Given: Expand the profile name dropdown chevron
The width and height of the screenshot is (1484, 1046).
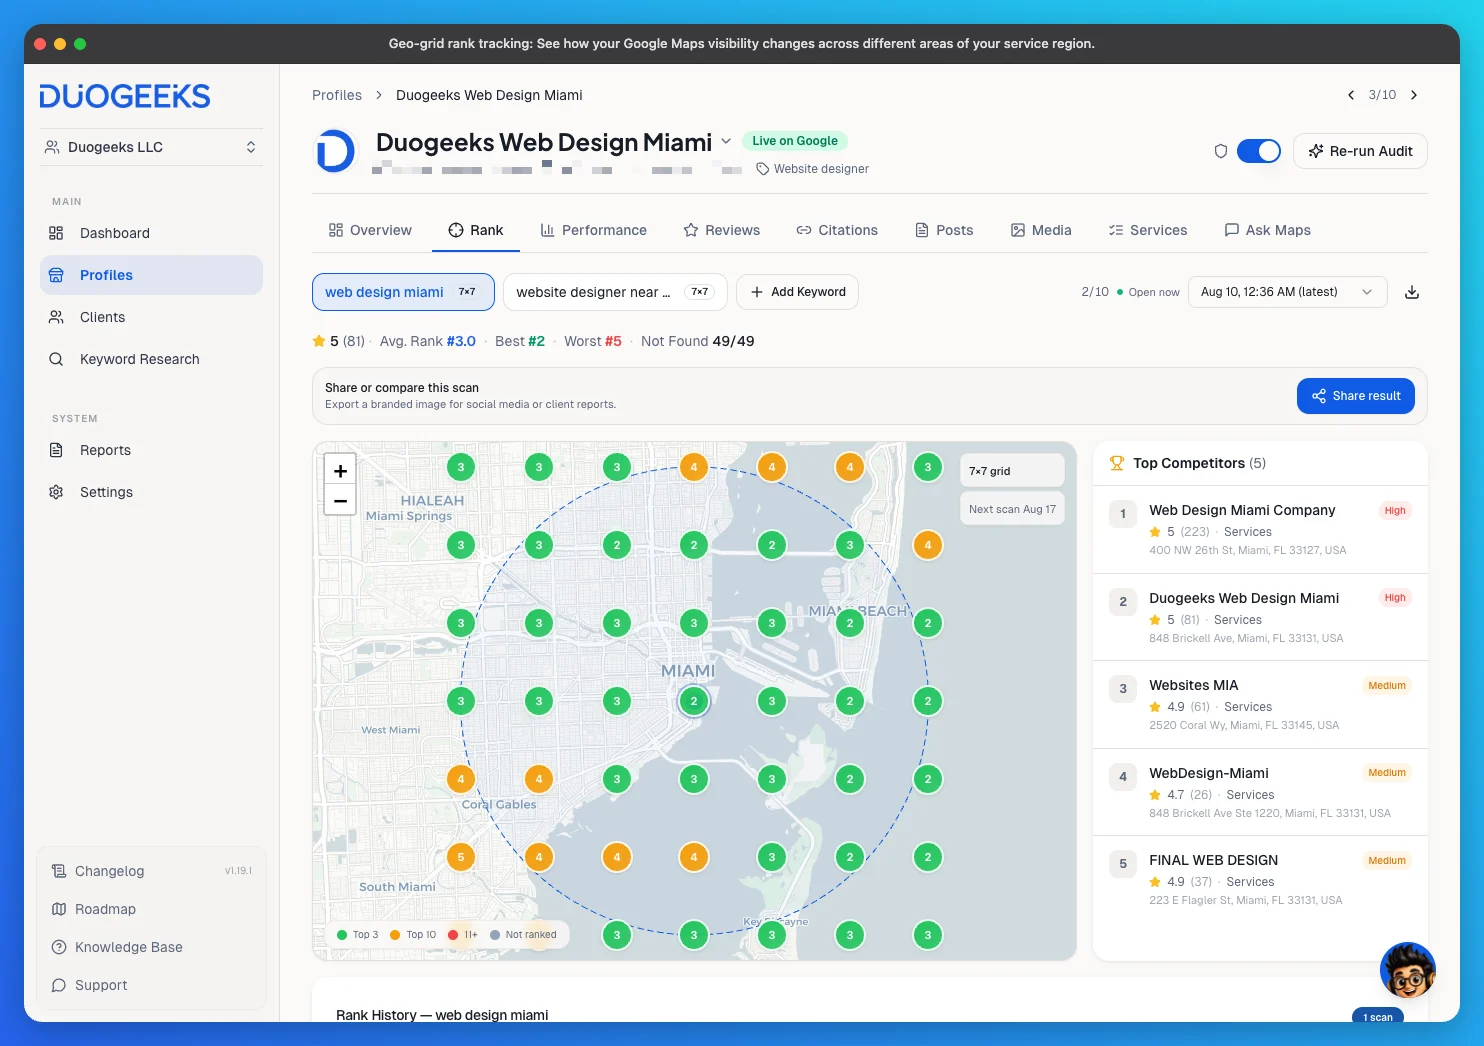Looking at the screenshot, I should [x=726, y=141].
